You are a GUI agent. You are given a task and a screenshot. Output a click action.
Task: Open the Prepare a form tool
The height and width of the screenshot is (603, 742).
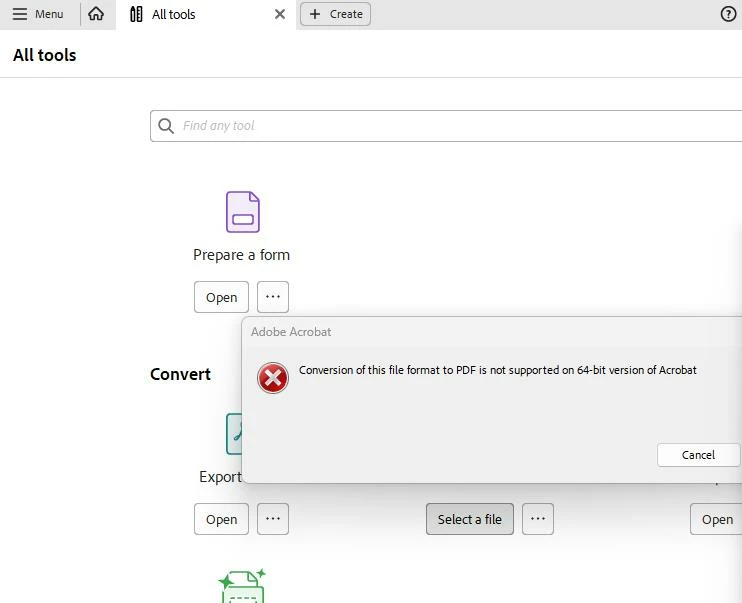point(221,297)
